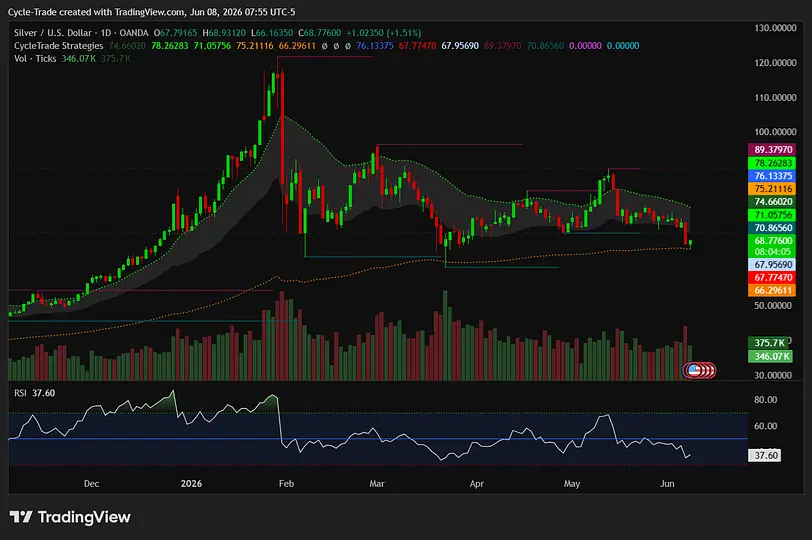Viewport: 812px width, 540px height.
Task: Select cyan legend value 0.00000
Action: coord(623,46)
